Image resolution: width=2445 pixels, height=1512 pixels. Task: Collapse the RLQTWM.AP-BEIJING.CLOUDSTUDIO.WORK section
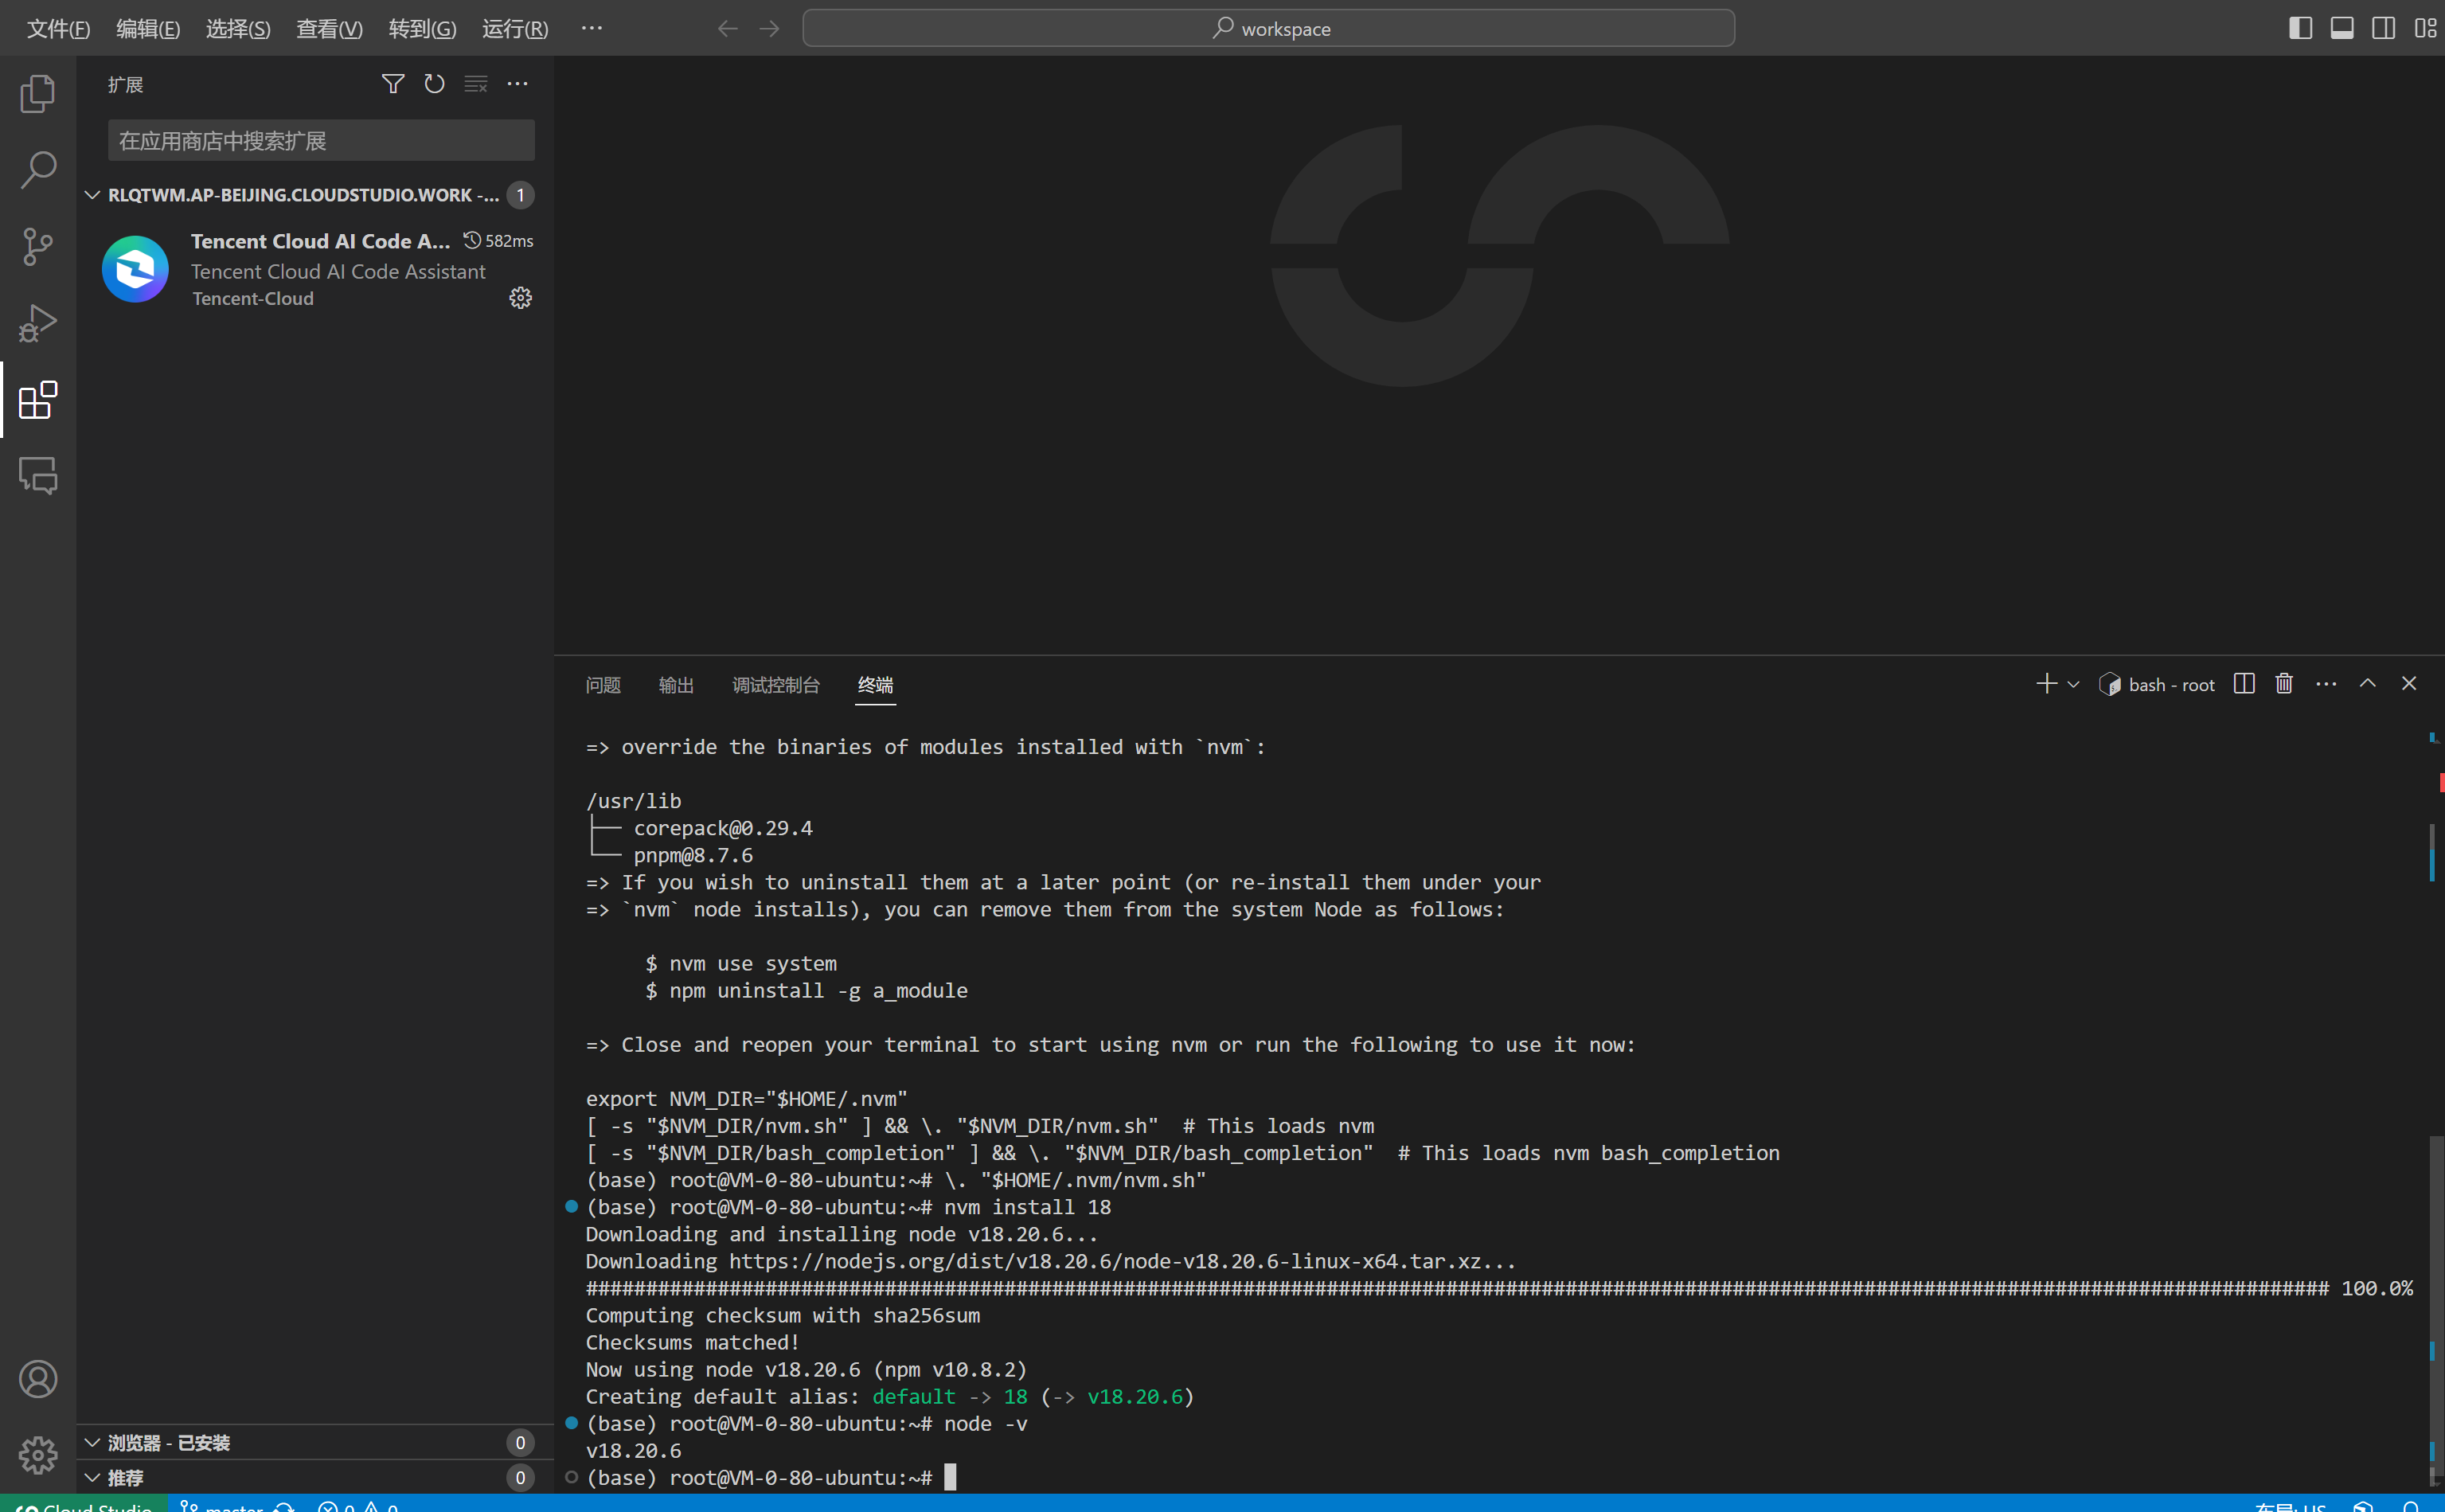(x=93, y=195)
